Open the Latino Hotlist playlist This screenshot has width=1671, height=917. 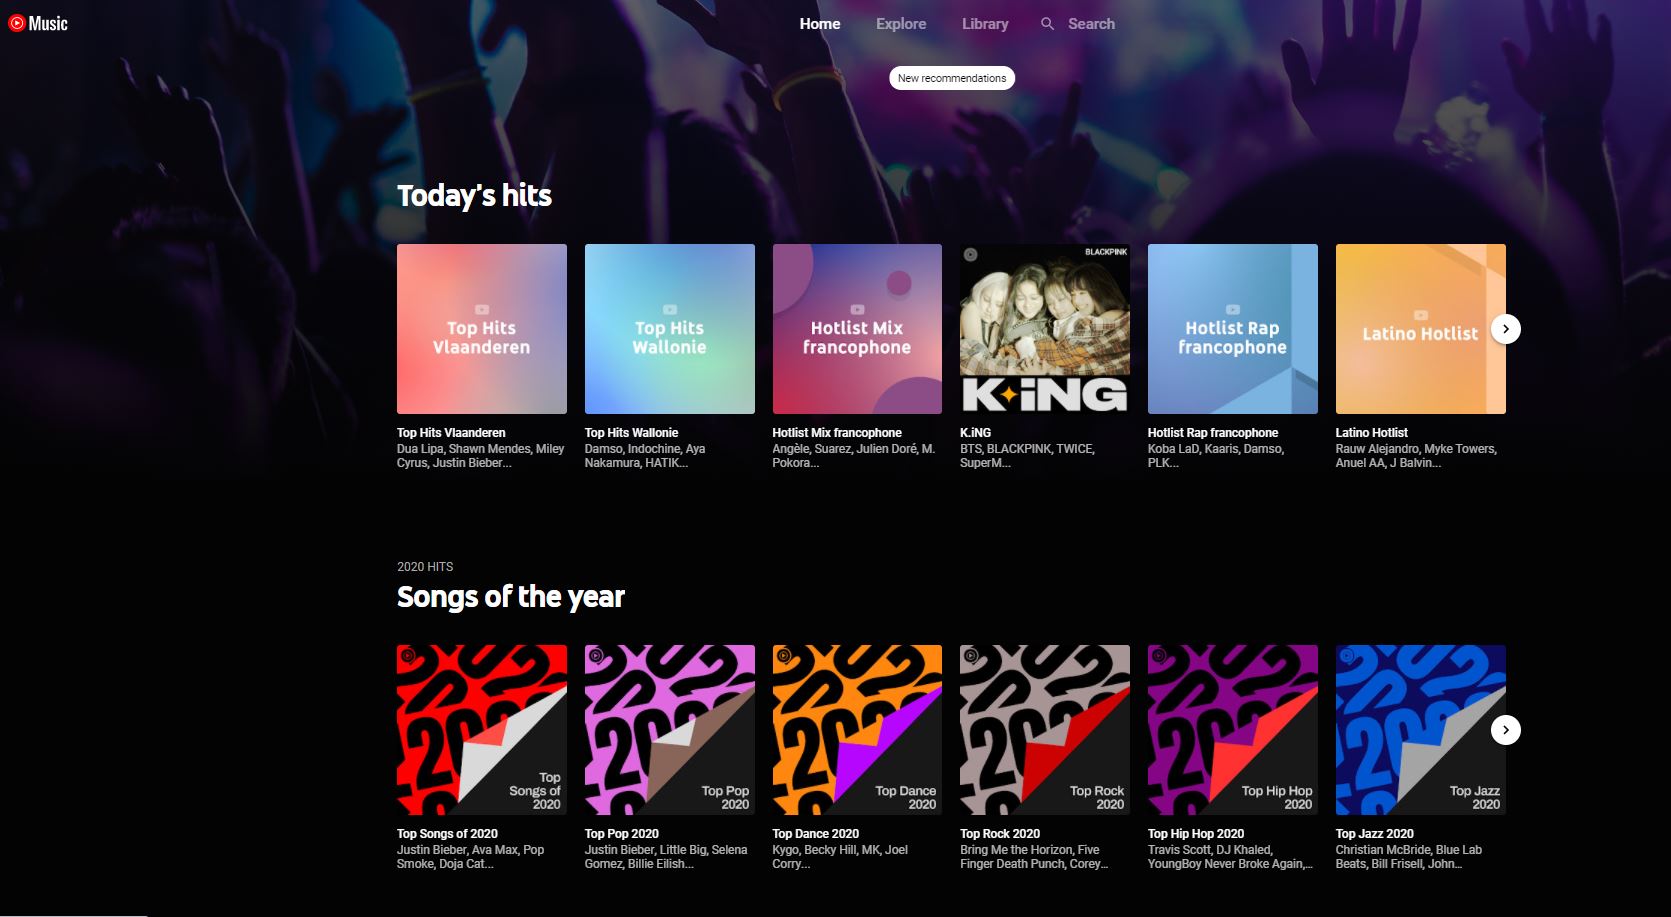(1420, 329)
